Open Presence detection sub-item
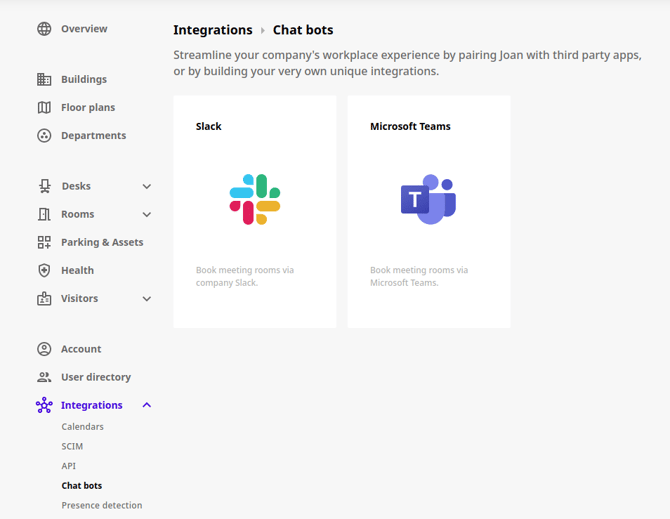 (102, 505)
